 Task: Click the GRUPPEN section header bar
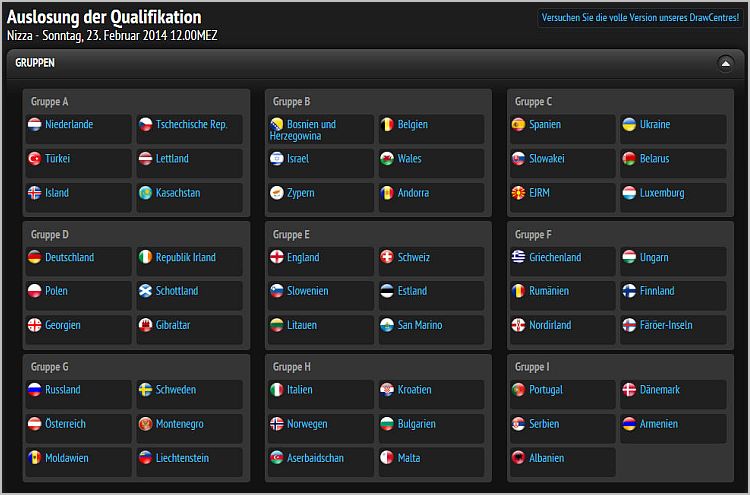(x=375, y=64)
